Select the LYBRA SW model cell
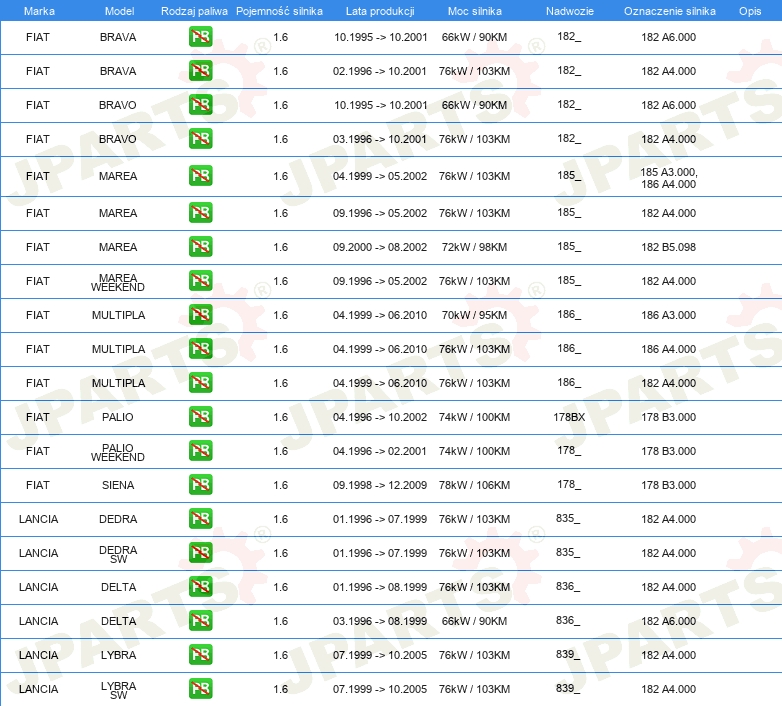The height and width of the screenshot is (706, 782). [118, 691]
